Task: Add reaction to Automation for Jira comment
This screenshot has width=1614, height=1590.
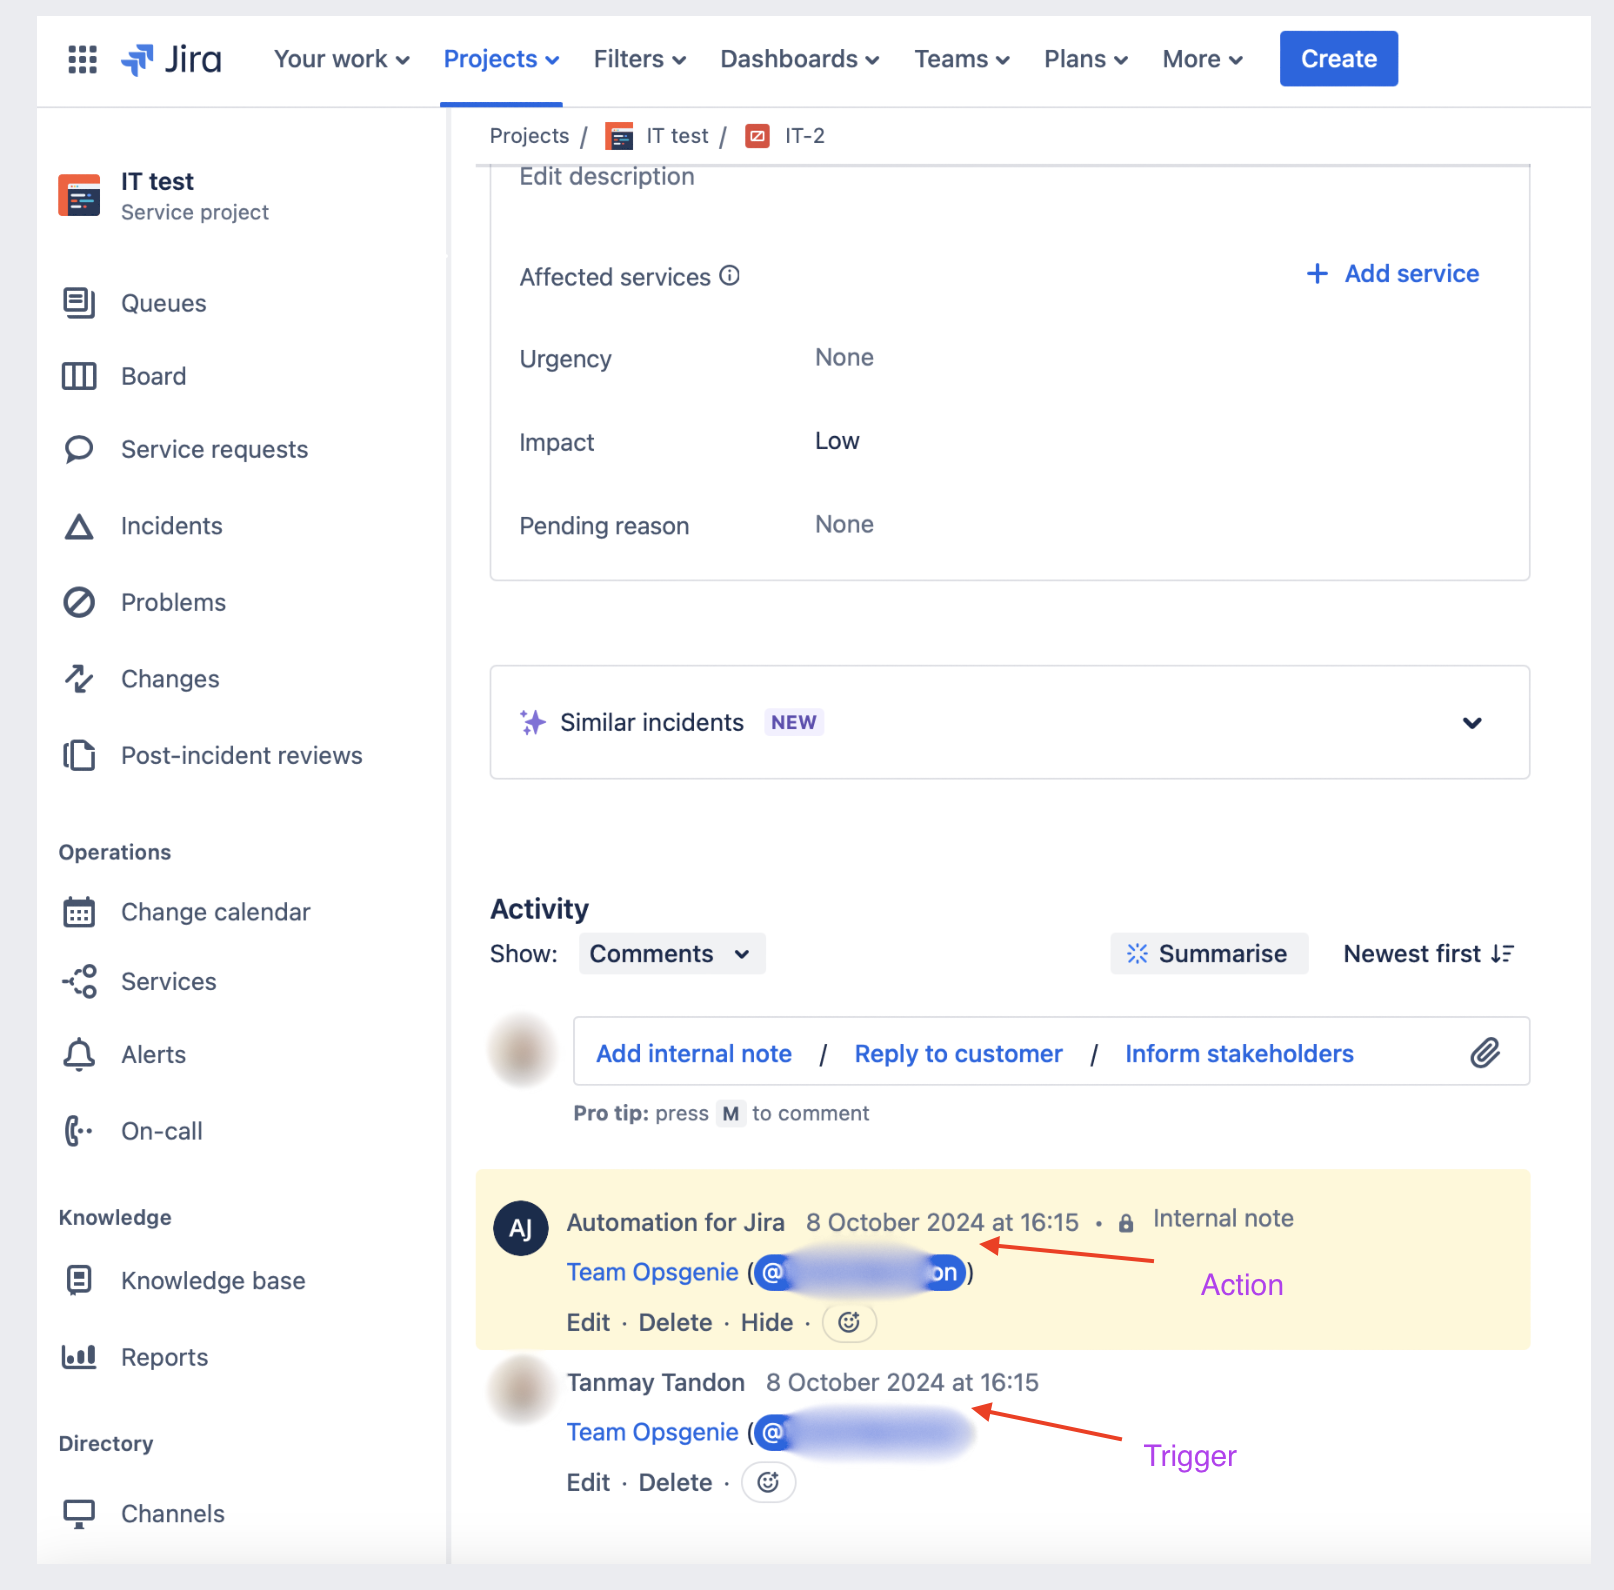Action: (849, 1322)
